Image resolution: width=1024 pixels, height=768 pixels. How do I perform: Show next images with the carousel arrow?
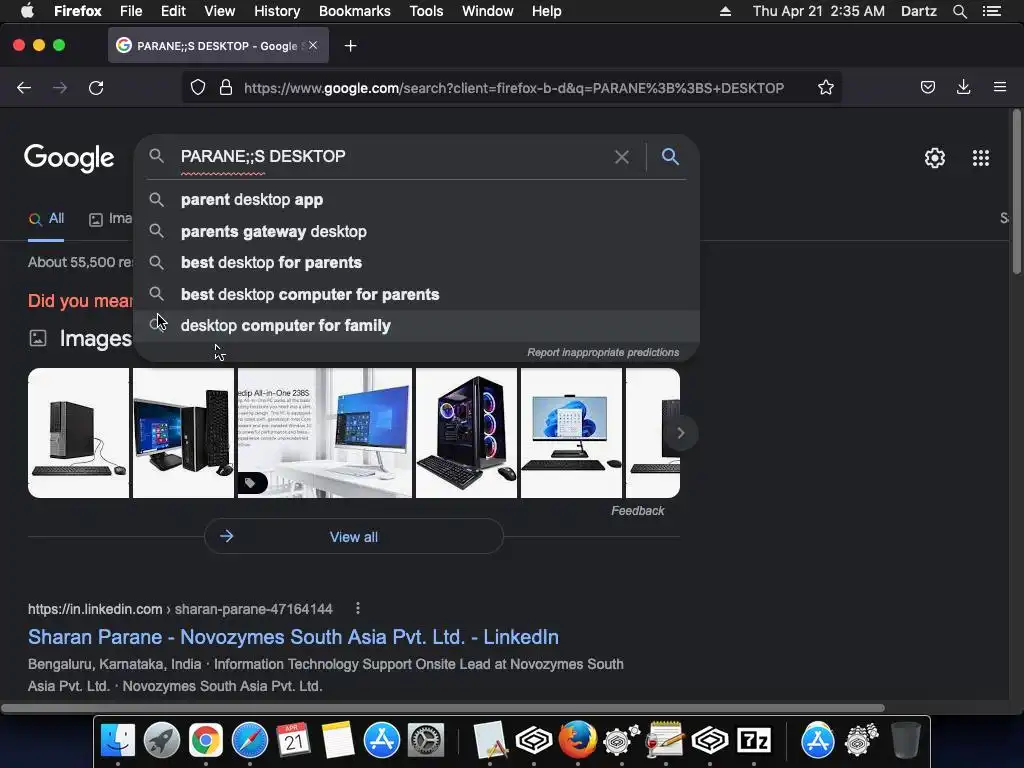point(680,433)
